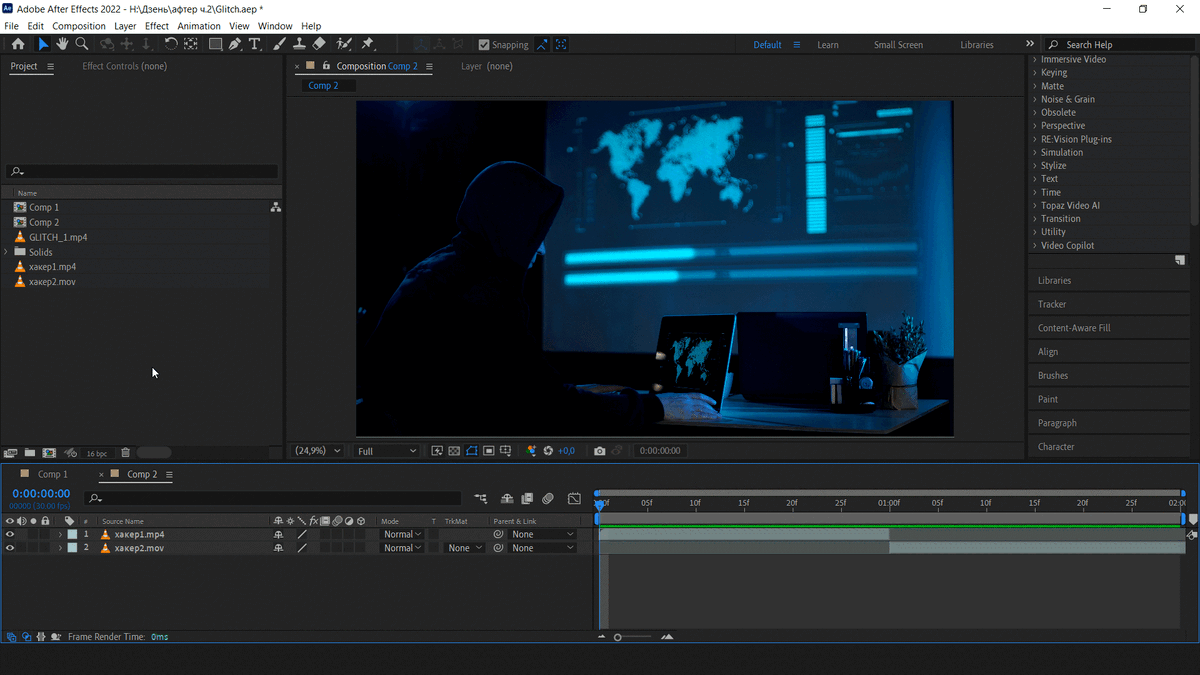Screen dimensions: 1200x675
Task: Open the Tracker panel
Action: pos(1052,304)
